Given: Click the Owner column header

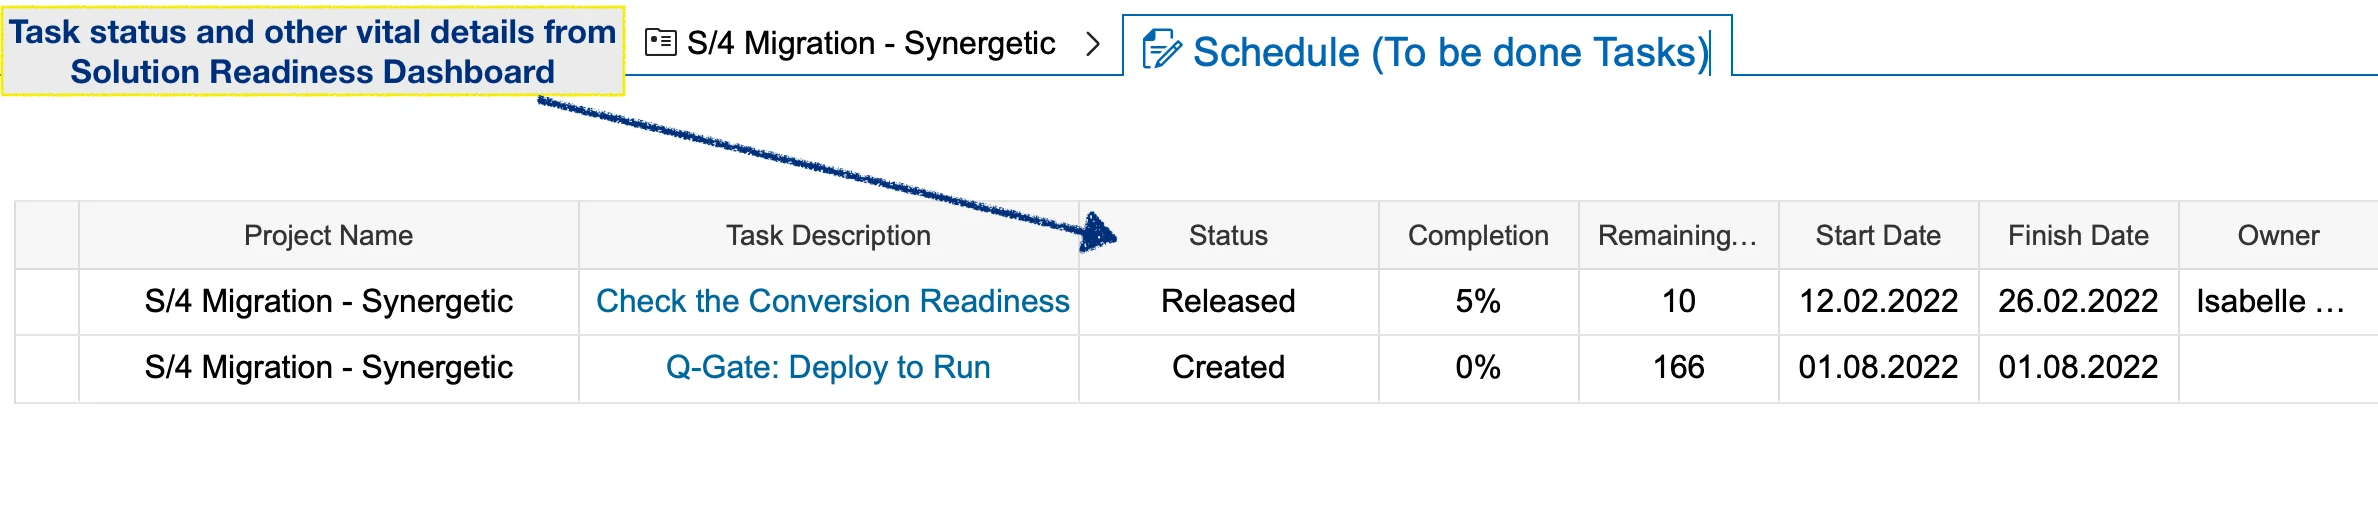Looking at the screenshot, I should tap(2278, 236).
